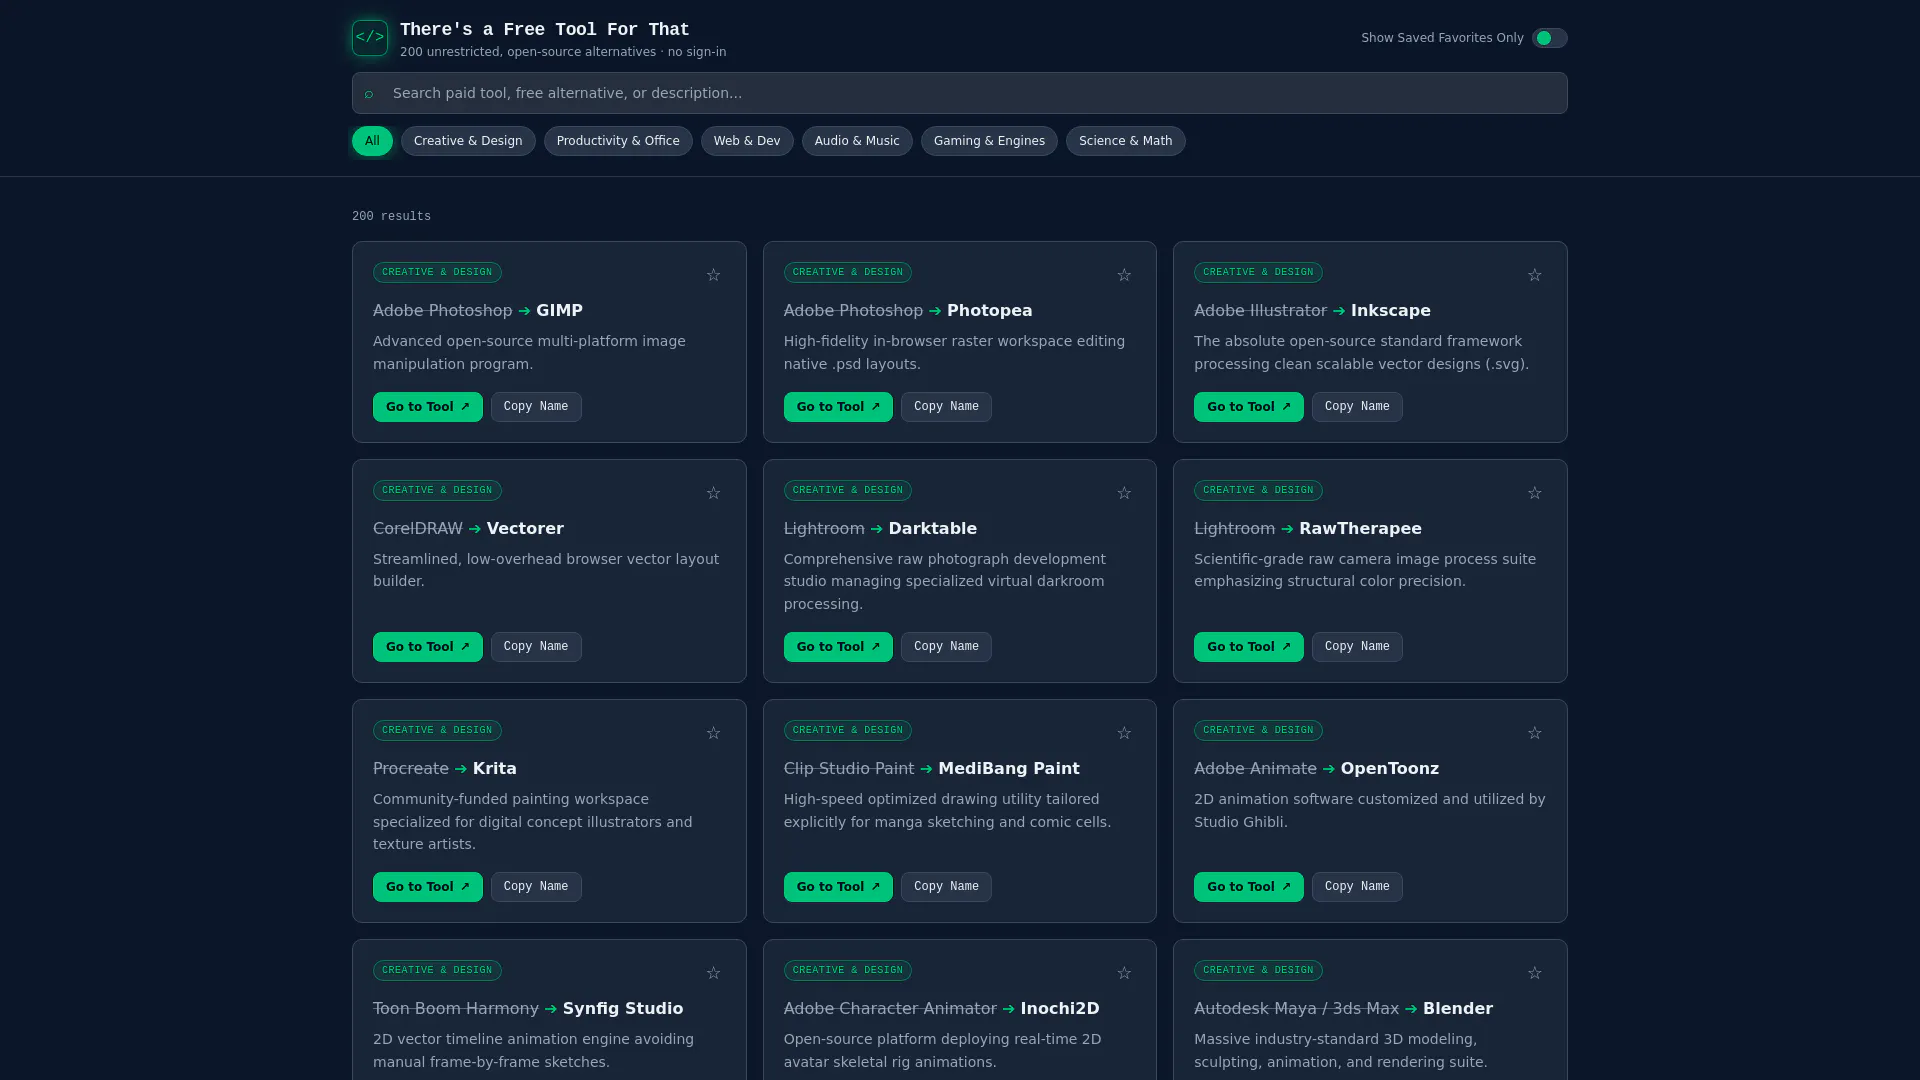Viewport: 1920px width, 1080px height.
Task: Star the Vectorer card
Action: (713, 493)
